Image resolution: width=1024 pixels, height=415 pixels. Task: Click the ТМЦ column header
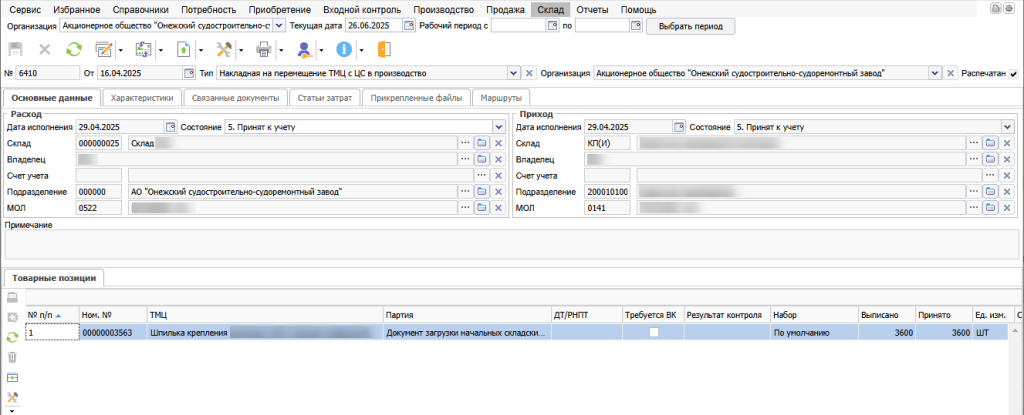pyautogui.click(x=264, y=315)
